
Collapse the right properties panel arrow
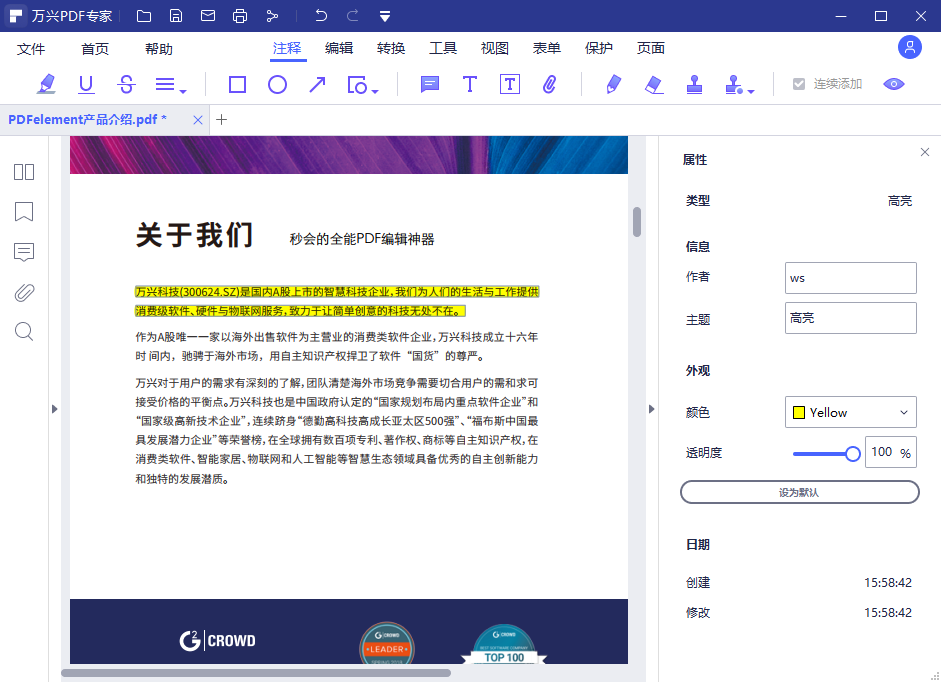(x=652, y=409)
